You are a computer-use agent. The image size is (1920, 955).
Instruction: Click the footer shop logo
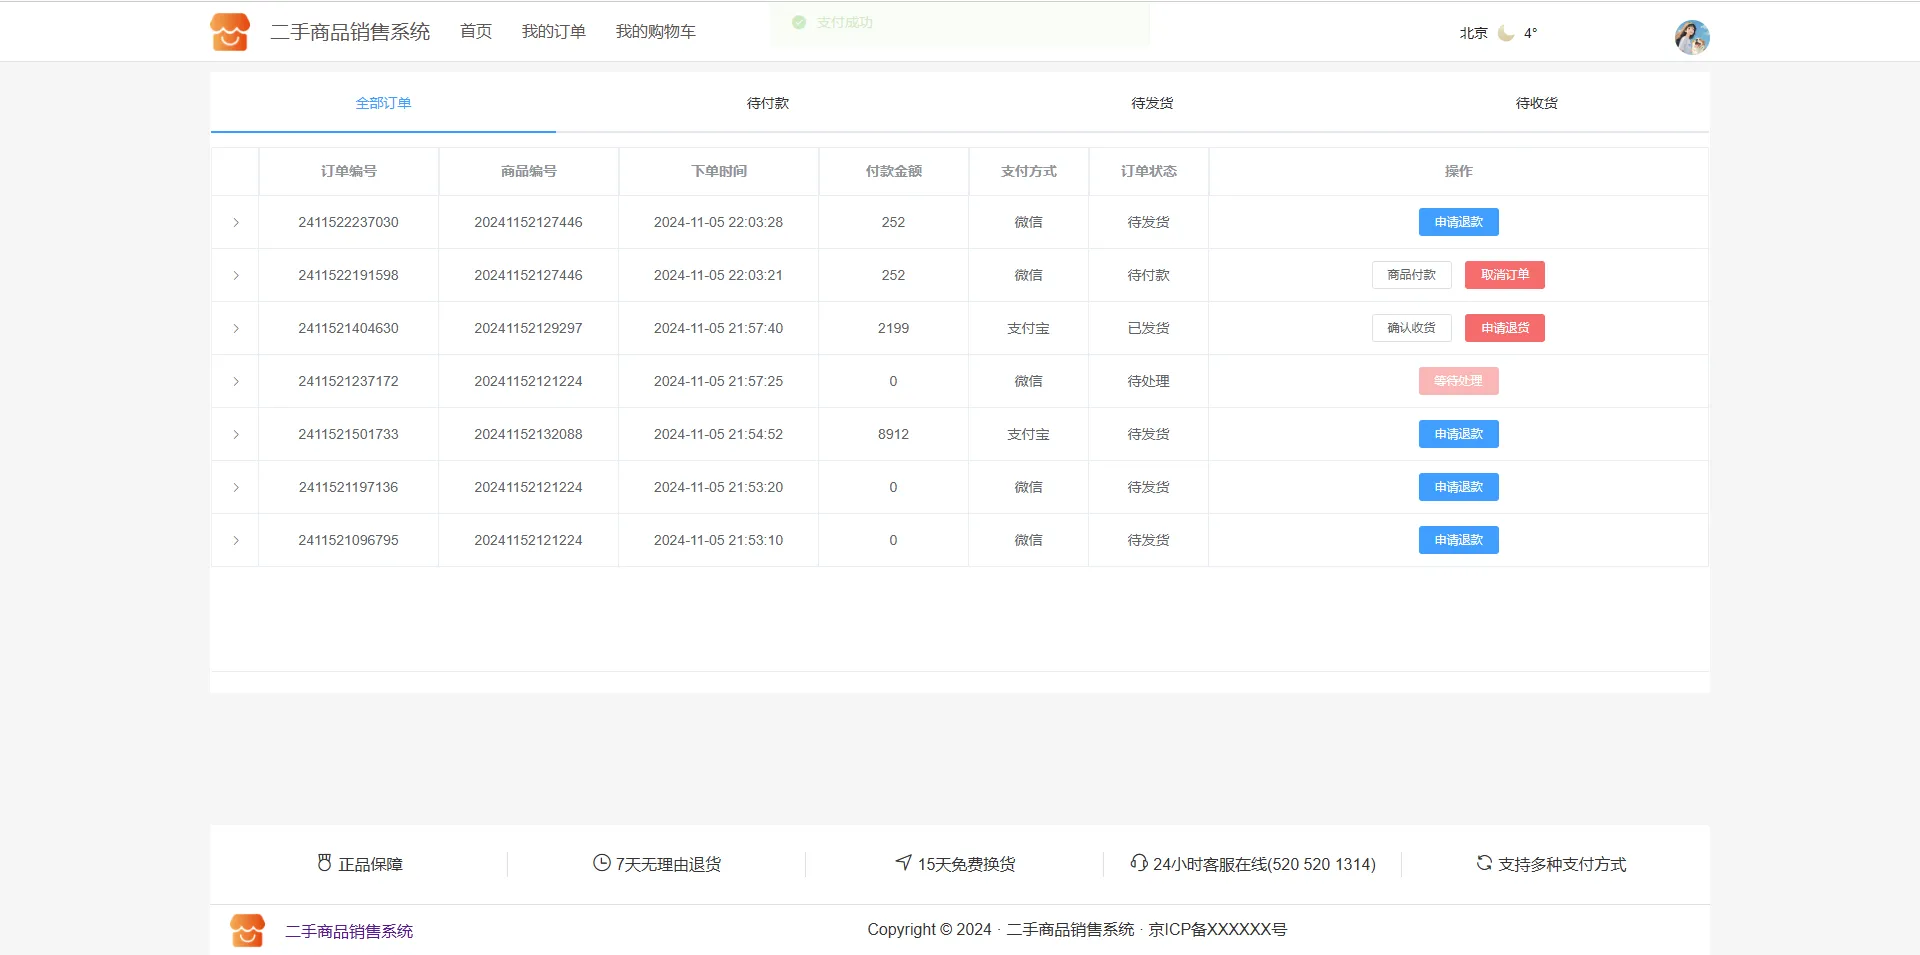247,930
